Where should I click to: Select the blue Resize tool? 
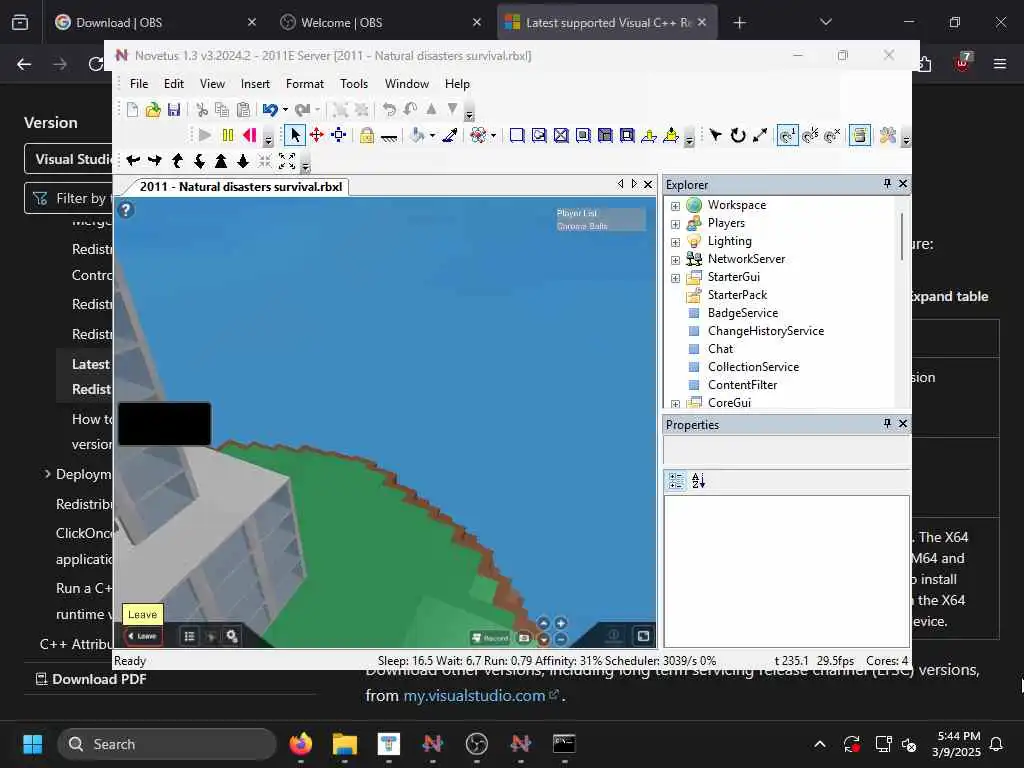[338, 135]
